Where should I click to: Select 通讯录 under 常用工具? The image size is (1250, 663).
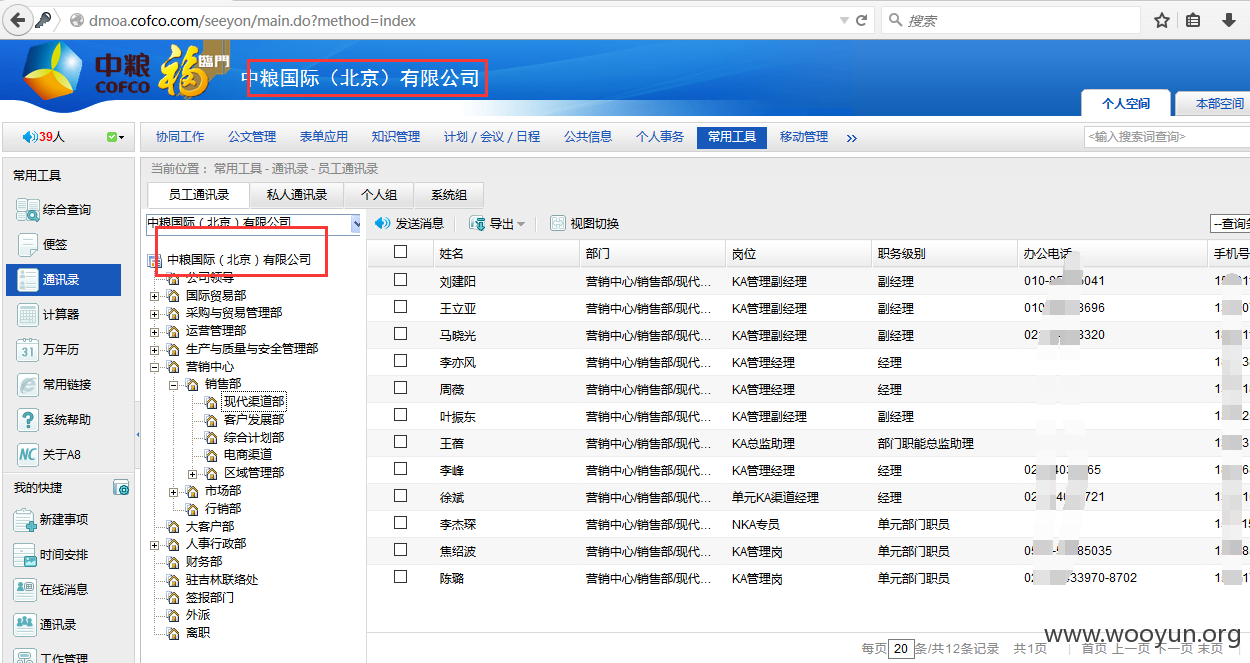(x=62, y=280)
